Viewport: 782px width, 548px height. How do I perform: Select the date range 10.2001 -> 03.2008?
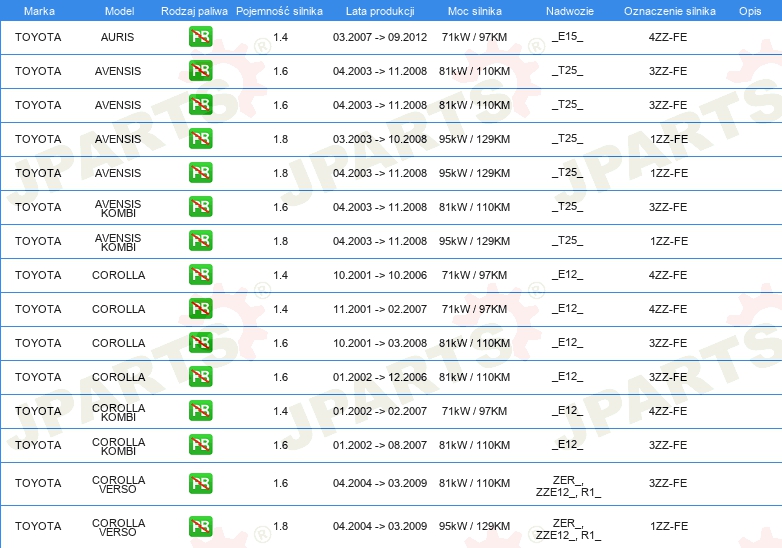coord(380,343)
